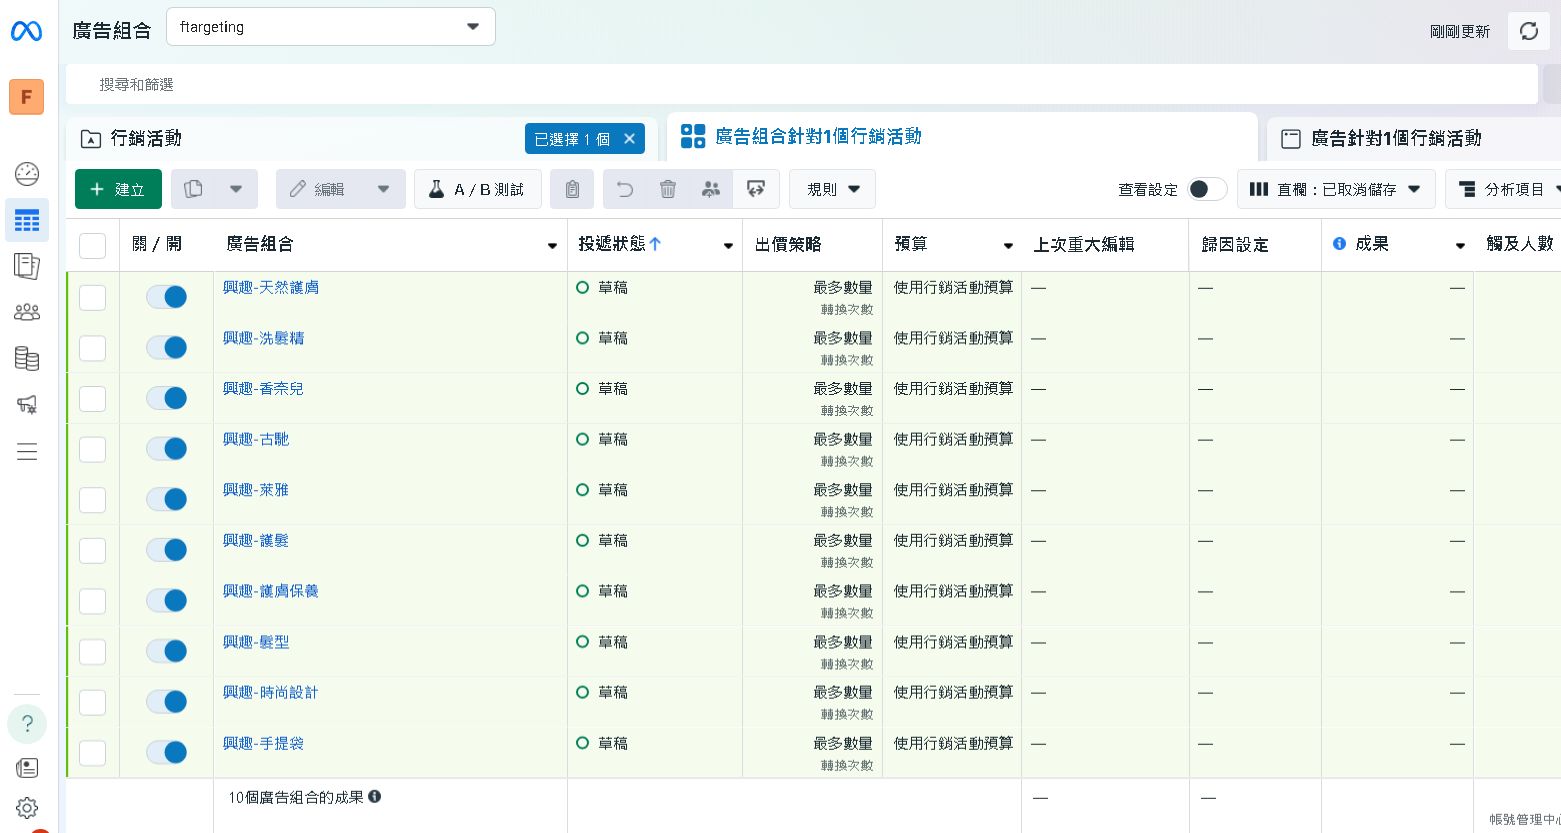The height and width of the screenshot is (833, 1561).
Task: Click 使用行銷活動預算 in 興趣-手提袋 row
Action: tap(953, 743)
